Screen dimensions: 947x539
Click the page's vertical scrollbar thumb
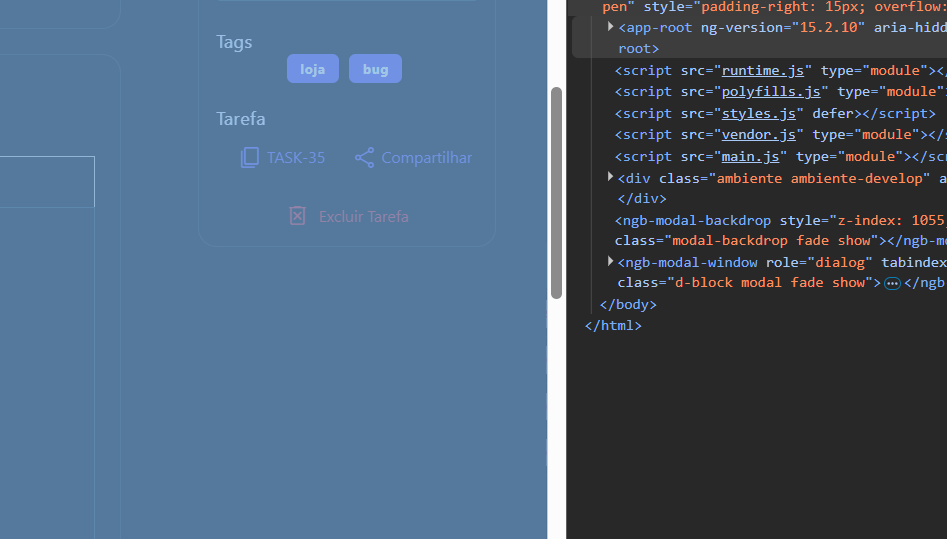point(556,192)
